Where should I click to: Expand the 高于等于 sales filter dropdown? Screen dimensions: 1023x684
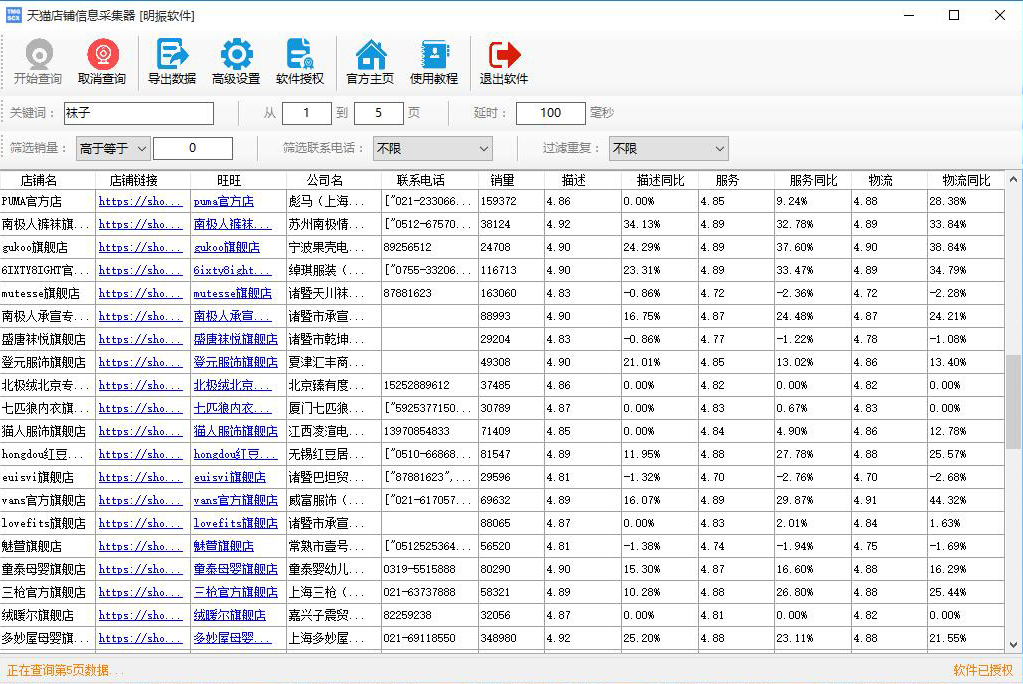pos(113,148)
